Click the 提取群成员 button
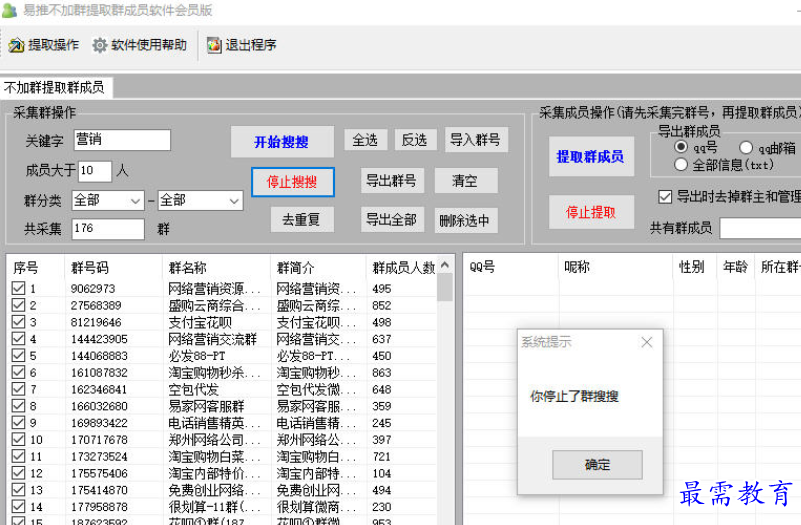 591,156
